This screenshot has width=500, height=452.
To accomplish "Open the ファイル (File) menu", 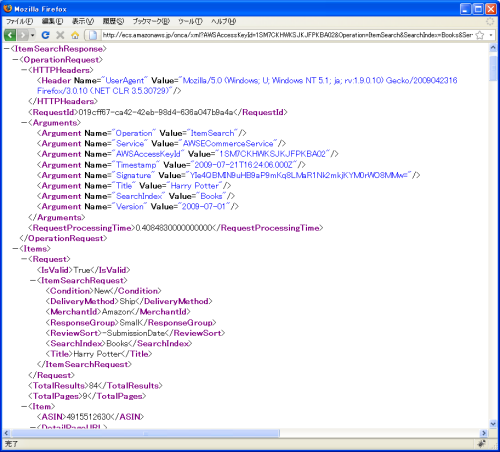I will pos(19,21).
